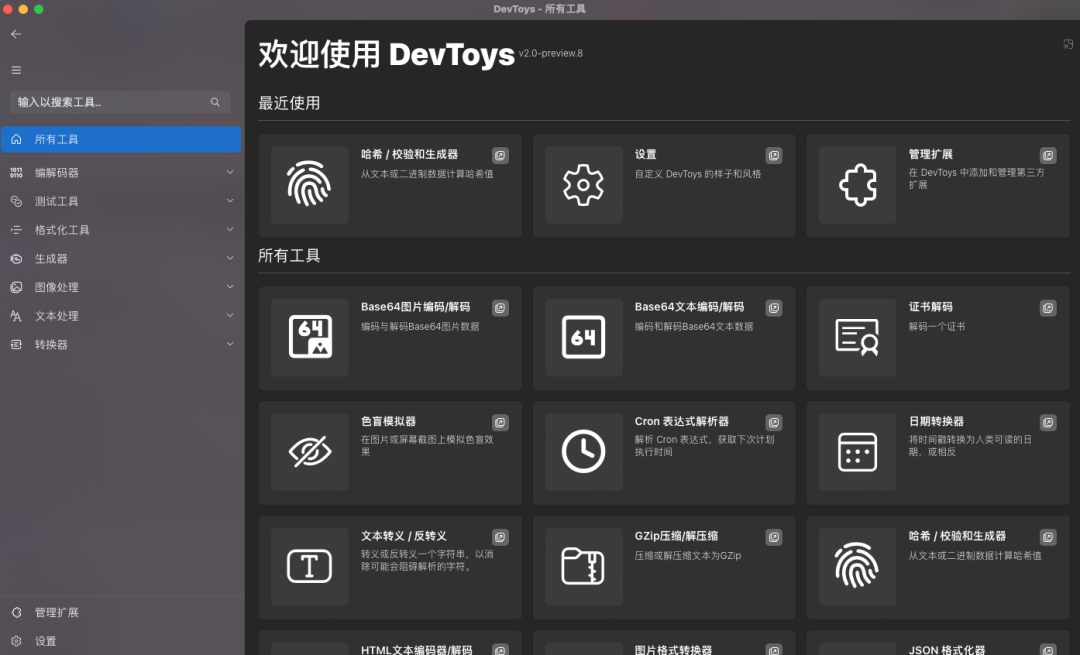Focus the tool search input field
This screenshot has height=655, width=1080.
pyautogui.click(x=120, y=102)
